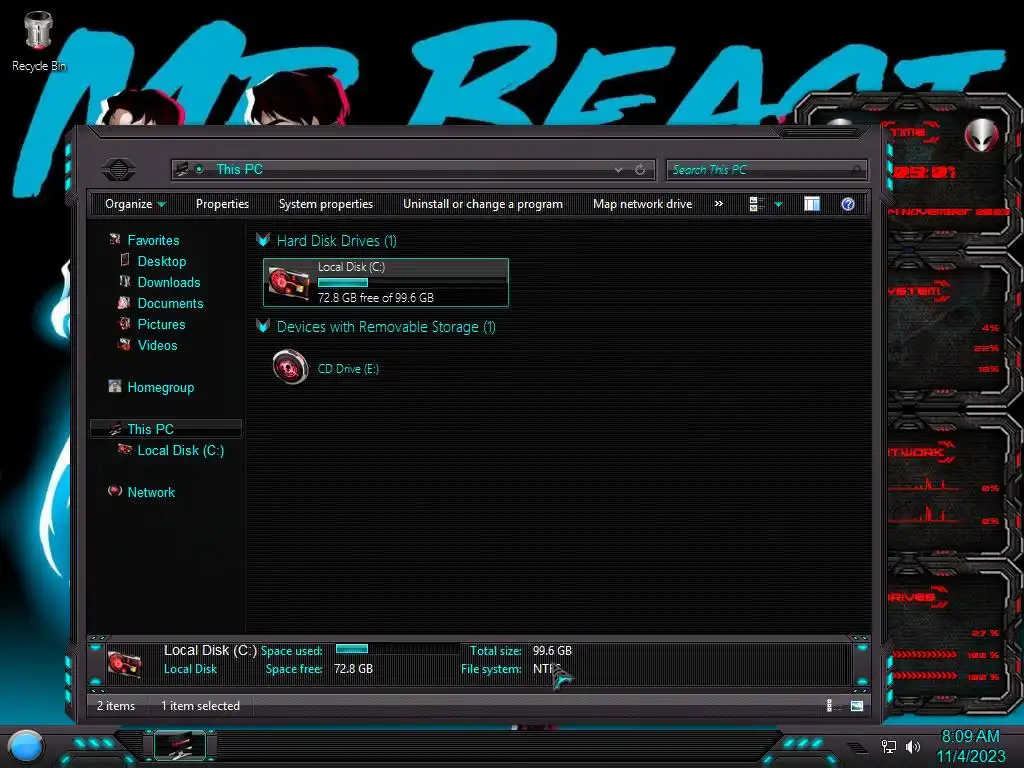The height and width of the screenshot is (768, 1024).
Task: Click the Downloads folder icon in the sidebar
Action: click(125, 281)
